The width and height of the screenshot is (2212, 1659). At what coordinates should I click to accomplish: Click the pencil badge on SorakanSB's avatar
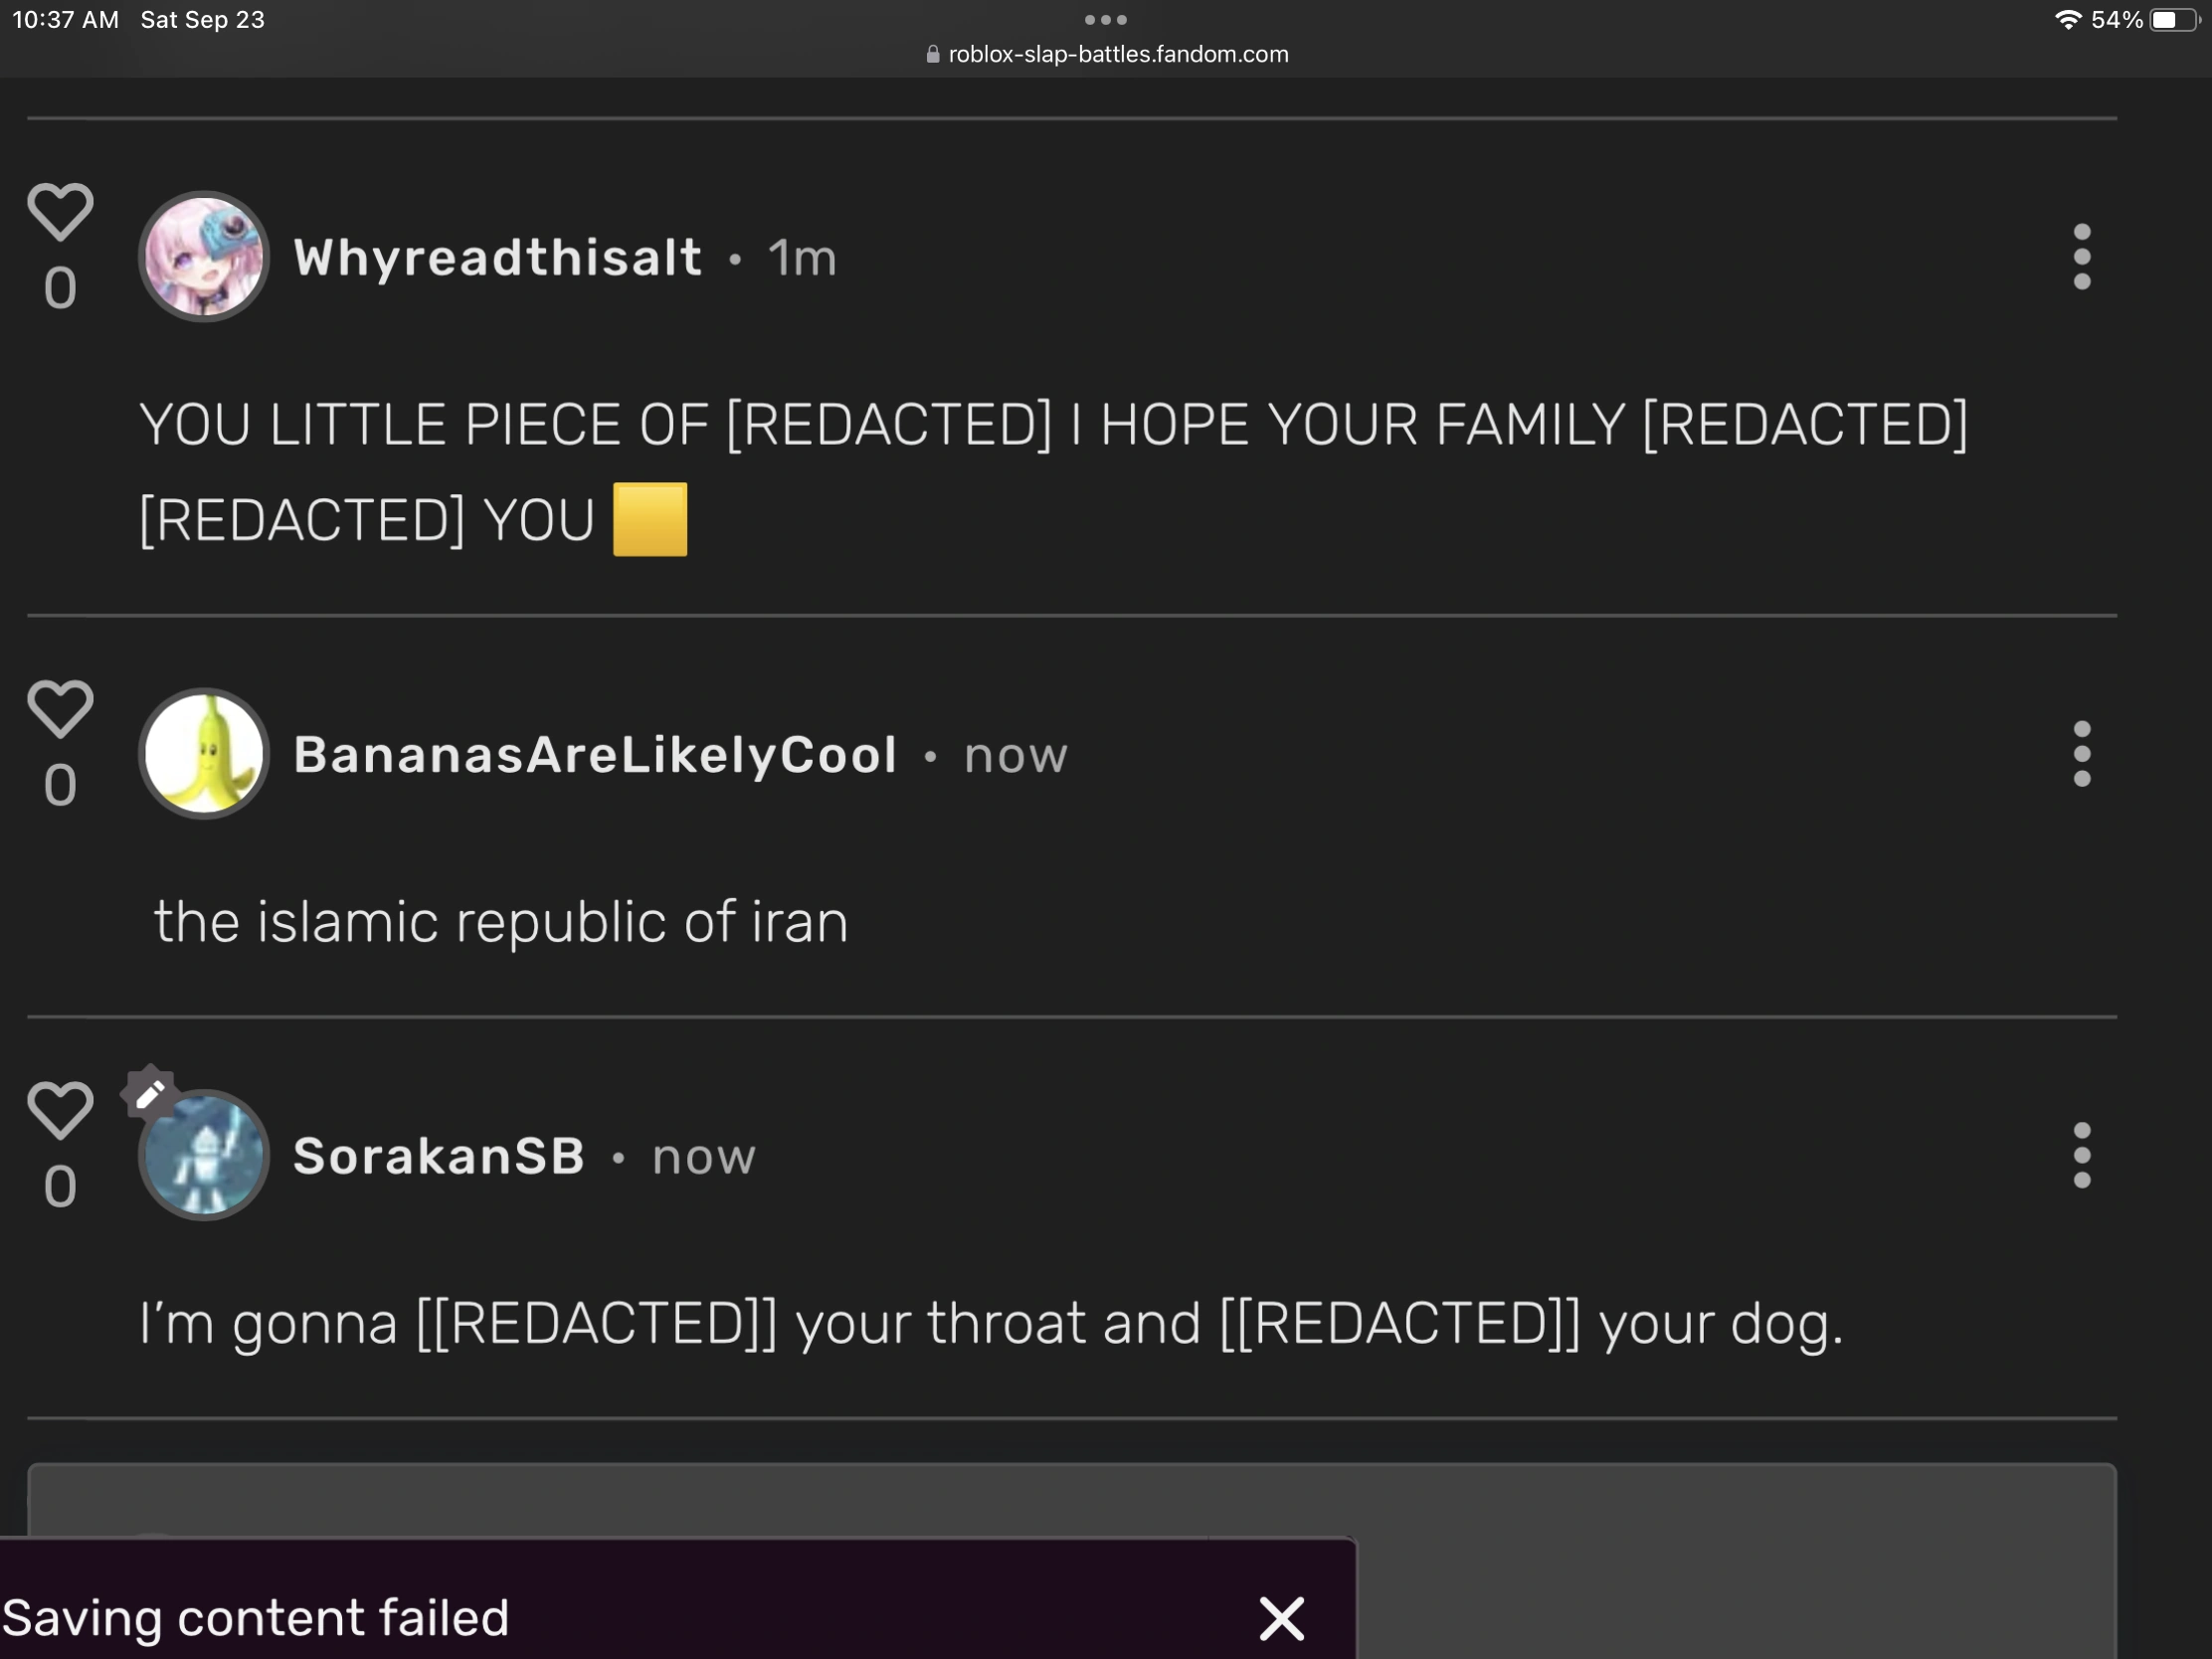click(150, 1094)
